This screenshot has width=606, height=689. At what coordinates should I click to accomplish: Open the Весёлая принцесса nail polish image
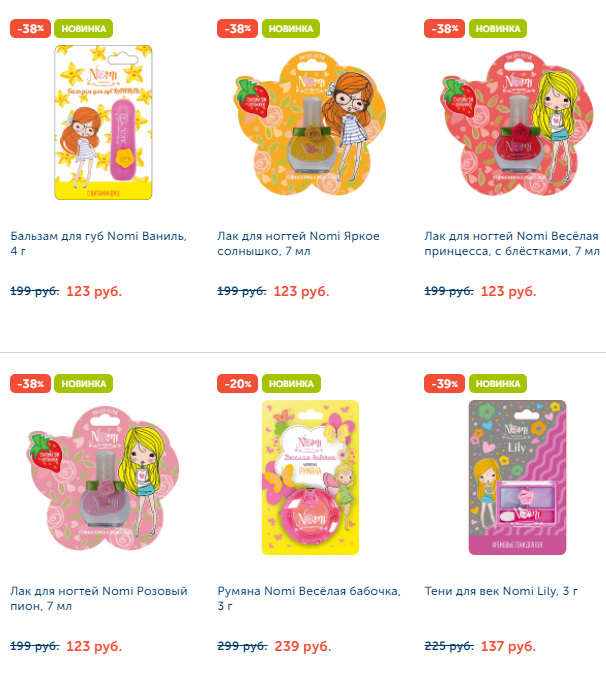[517, 123]
